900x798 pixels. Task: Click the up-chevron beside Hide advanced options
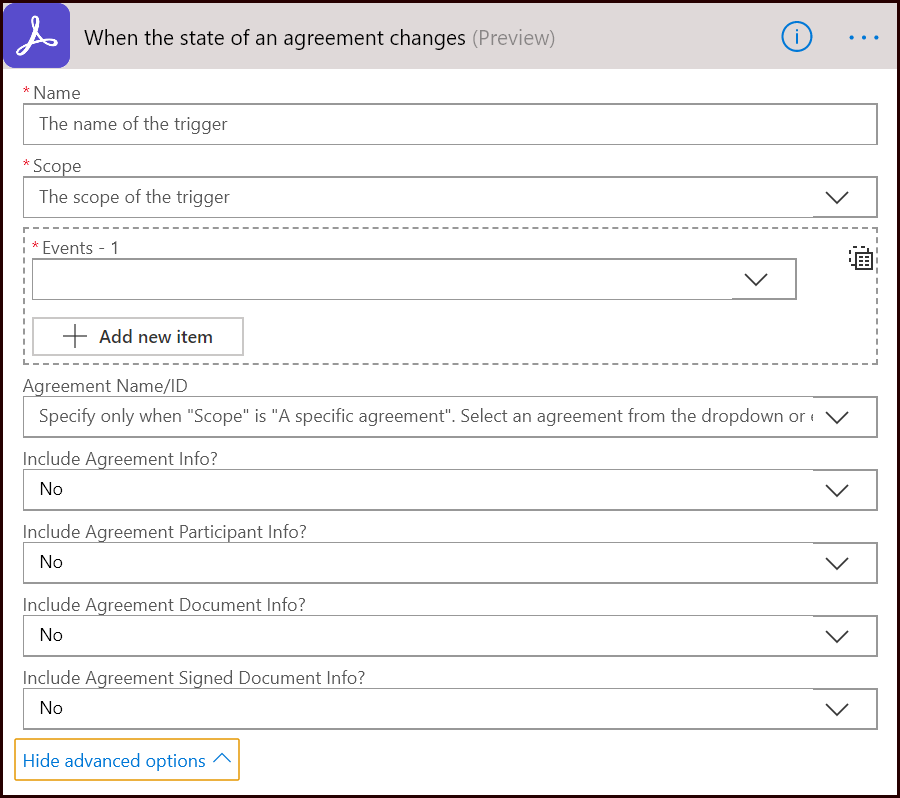(222, 760)
